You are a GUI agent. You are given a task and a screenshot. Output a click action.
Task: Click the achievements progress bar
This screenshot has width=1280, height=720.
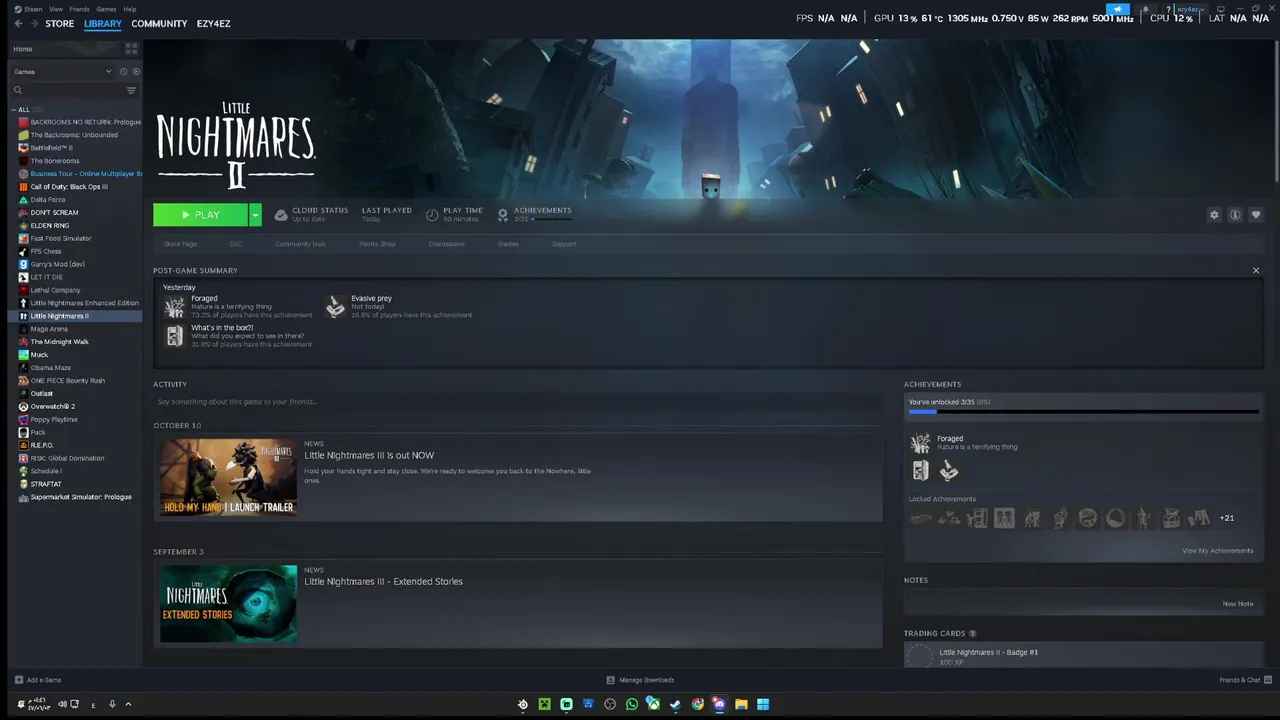(1084, 411)
